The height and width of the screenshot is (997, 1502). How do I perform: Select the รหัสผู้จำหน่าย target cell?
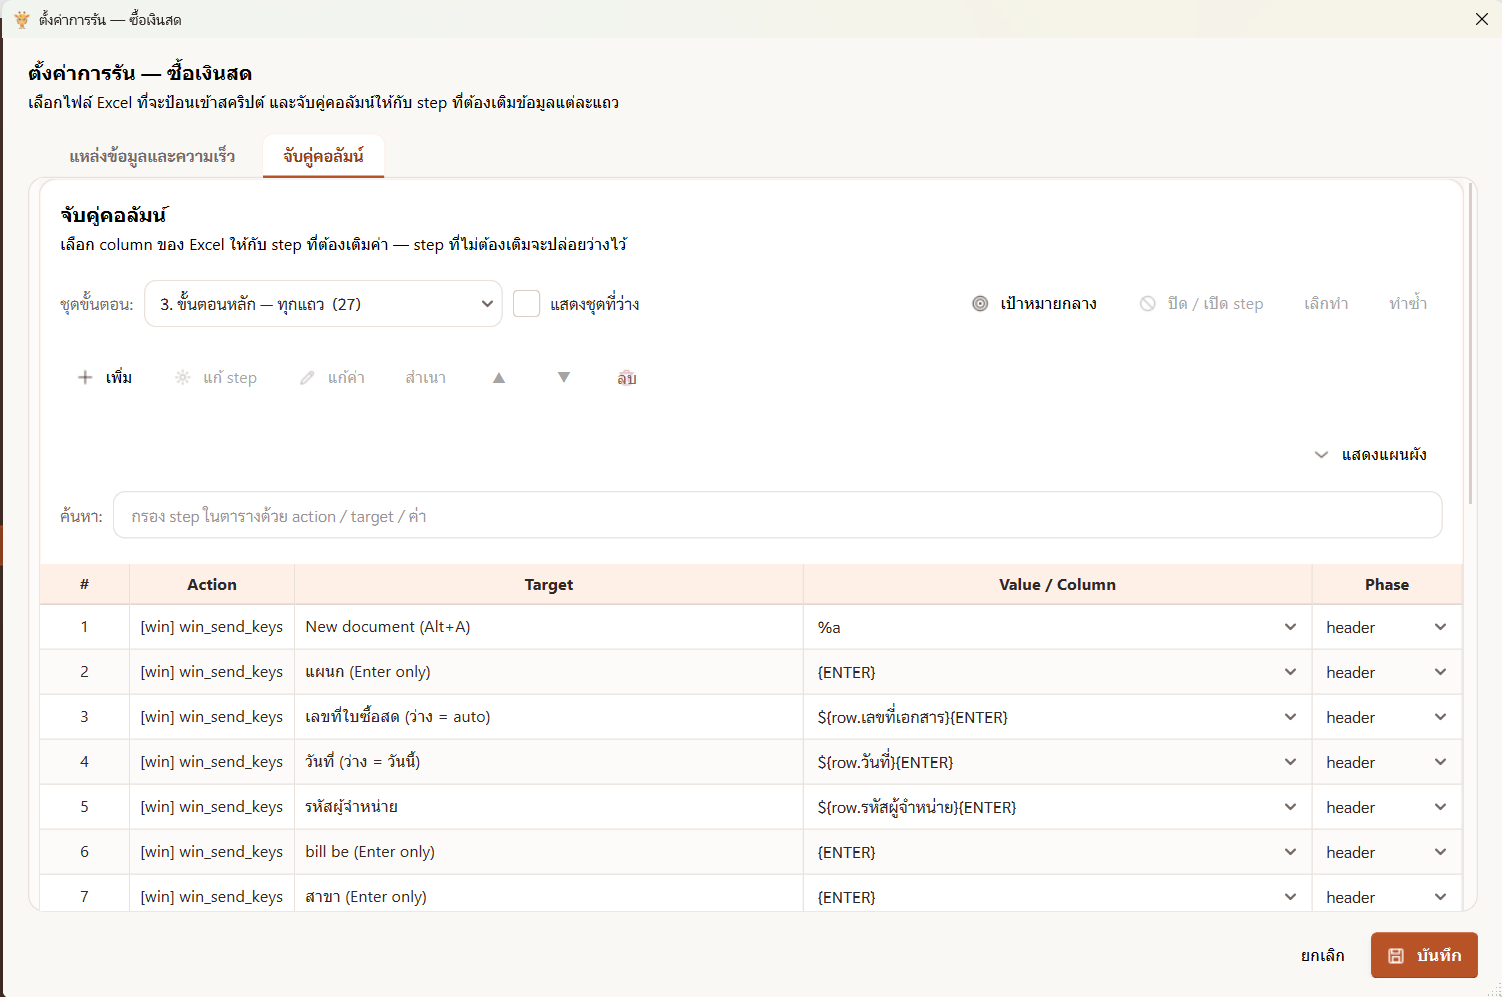pyautogui.click(x=549, y=807)
